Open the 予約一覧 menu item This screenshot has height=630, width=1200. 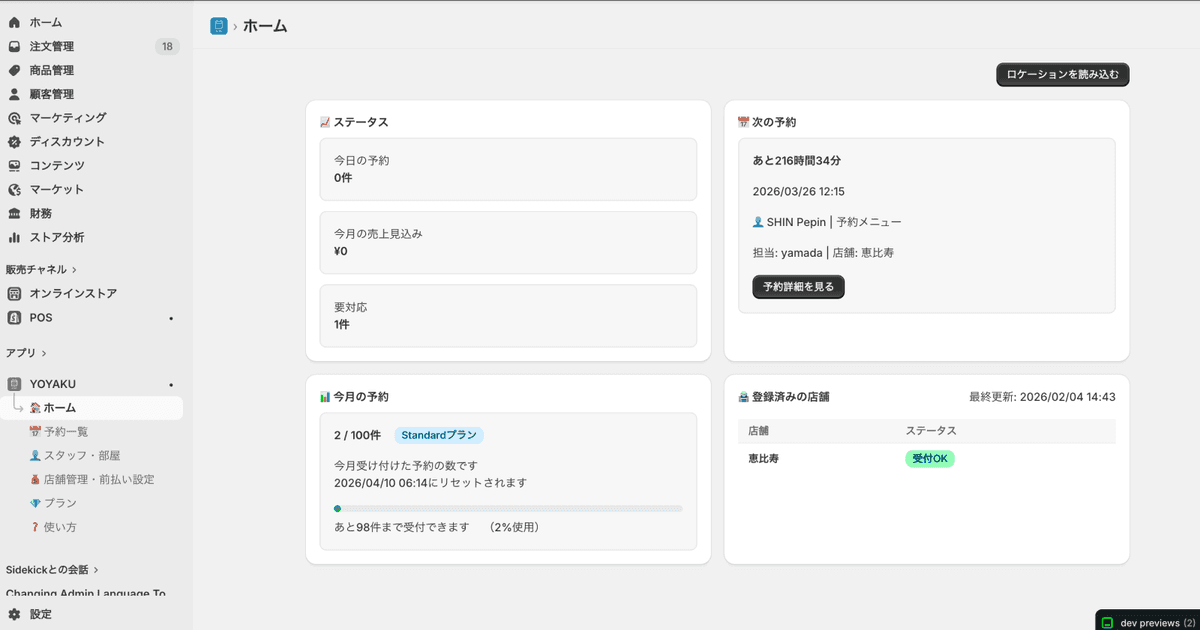pyautogui.click(x=66, y=432)
